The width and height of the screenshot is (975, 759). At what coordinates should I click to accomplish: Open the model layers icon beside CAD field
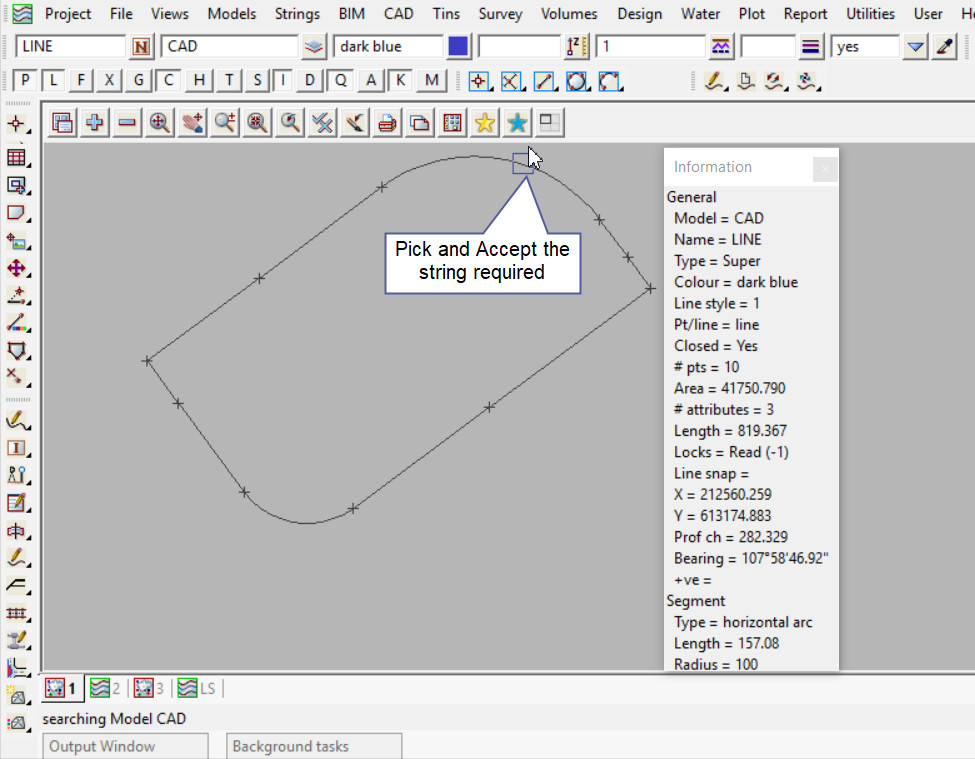pyautogui.click(x=314, y=47)
